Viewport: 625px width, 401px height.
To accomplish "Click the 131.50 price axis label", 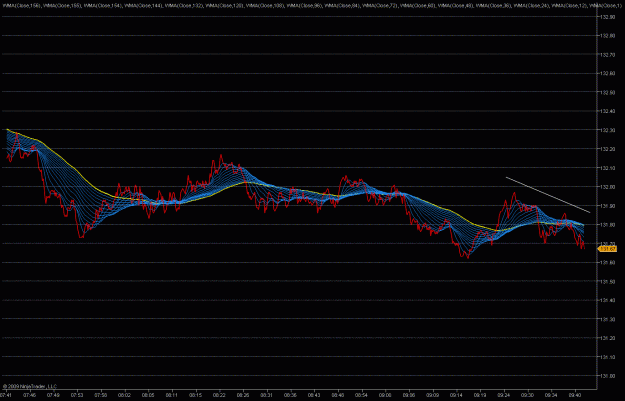I will coord(607,282).
